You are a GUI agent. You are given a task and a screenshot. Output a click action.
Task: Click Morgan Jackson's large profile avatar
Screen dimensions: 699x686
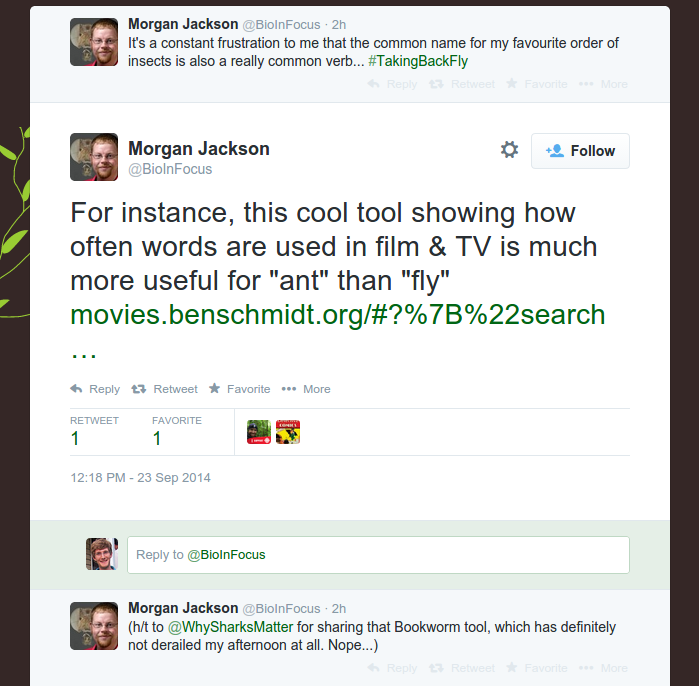click(x=94, y=157)
